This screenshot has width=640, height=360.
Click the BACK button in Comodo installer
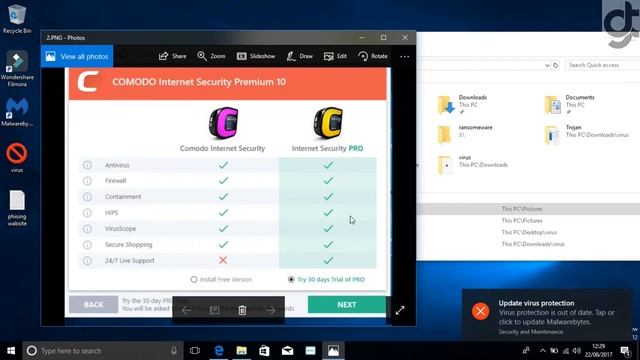93,305
